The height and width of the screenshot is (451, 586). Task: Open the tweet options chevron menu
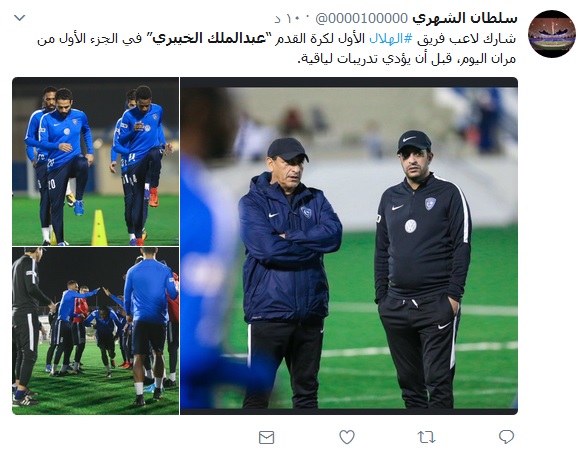coord(19,18)
